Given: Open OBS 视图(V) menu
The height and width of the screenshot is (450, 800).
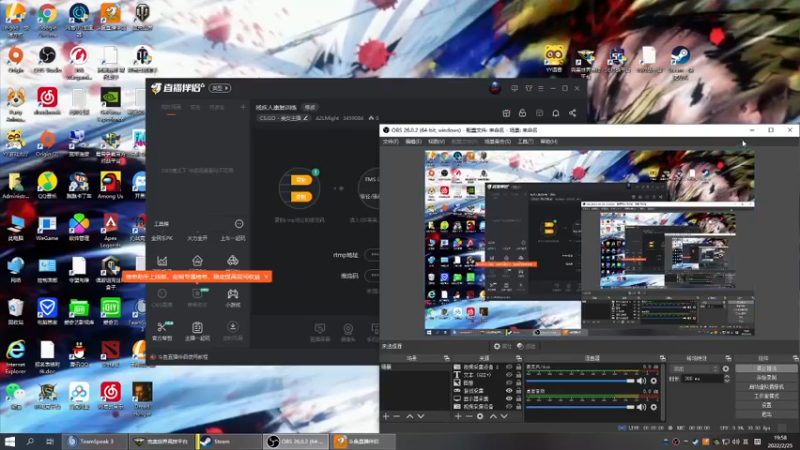Looking at the screenshot, I should (436, 141).
